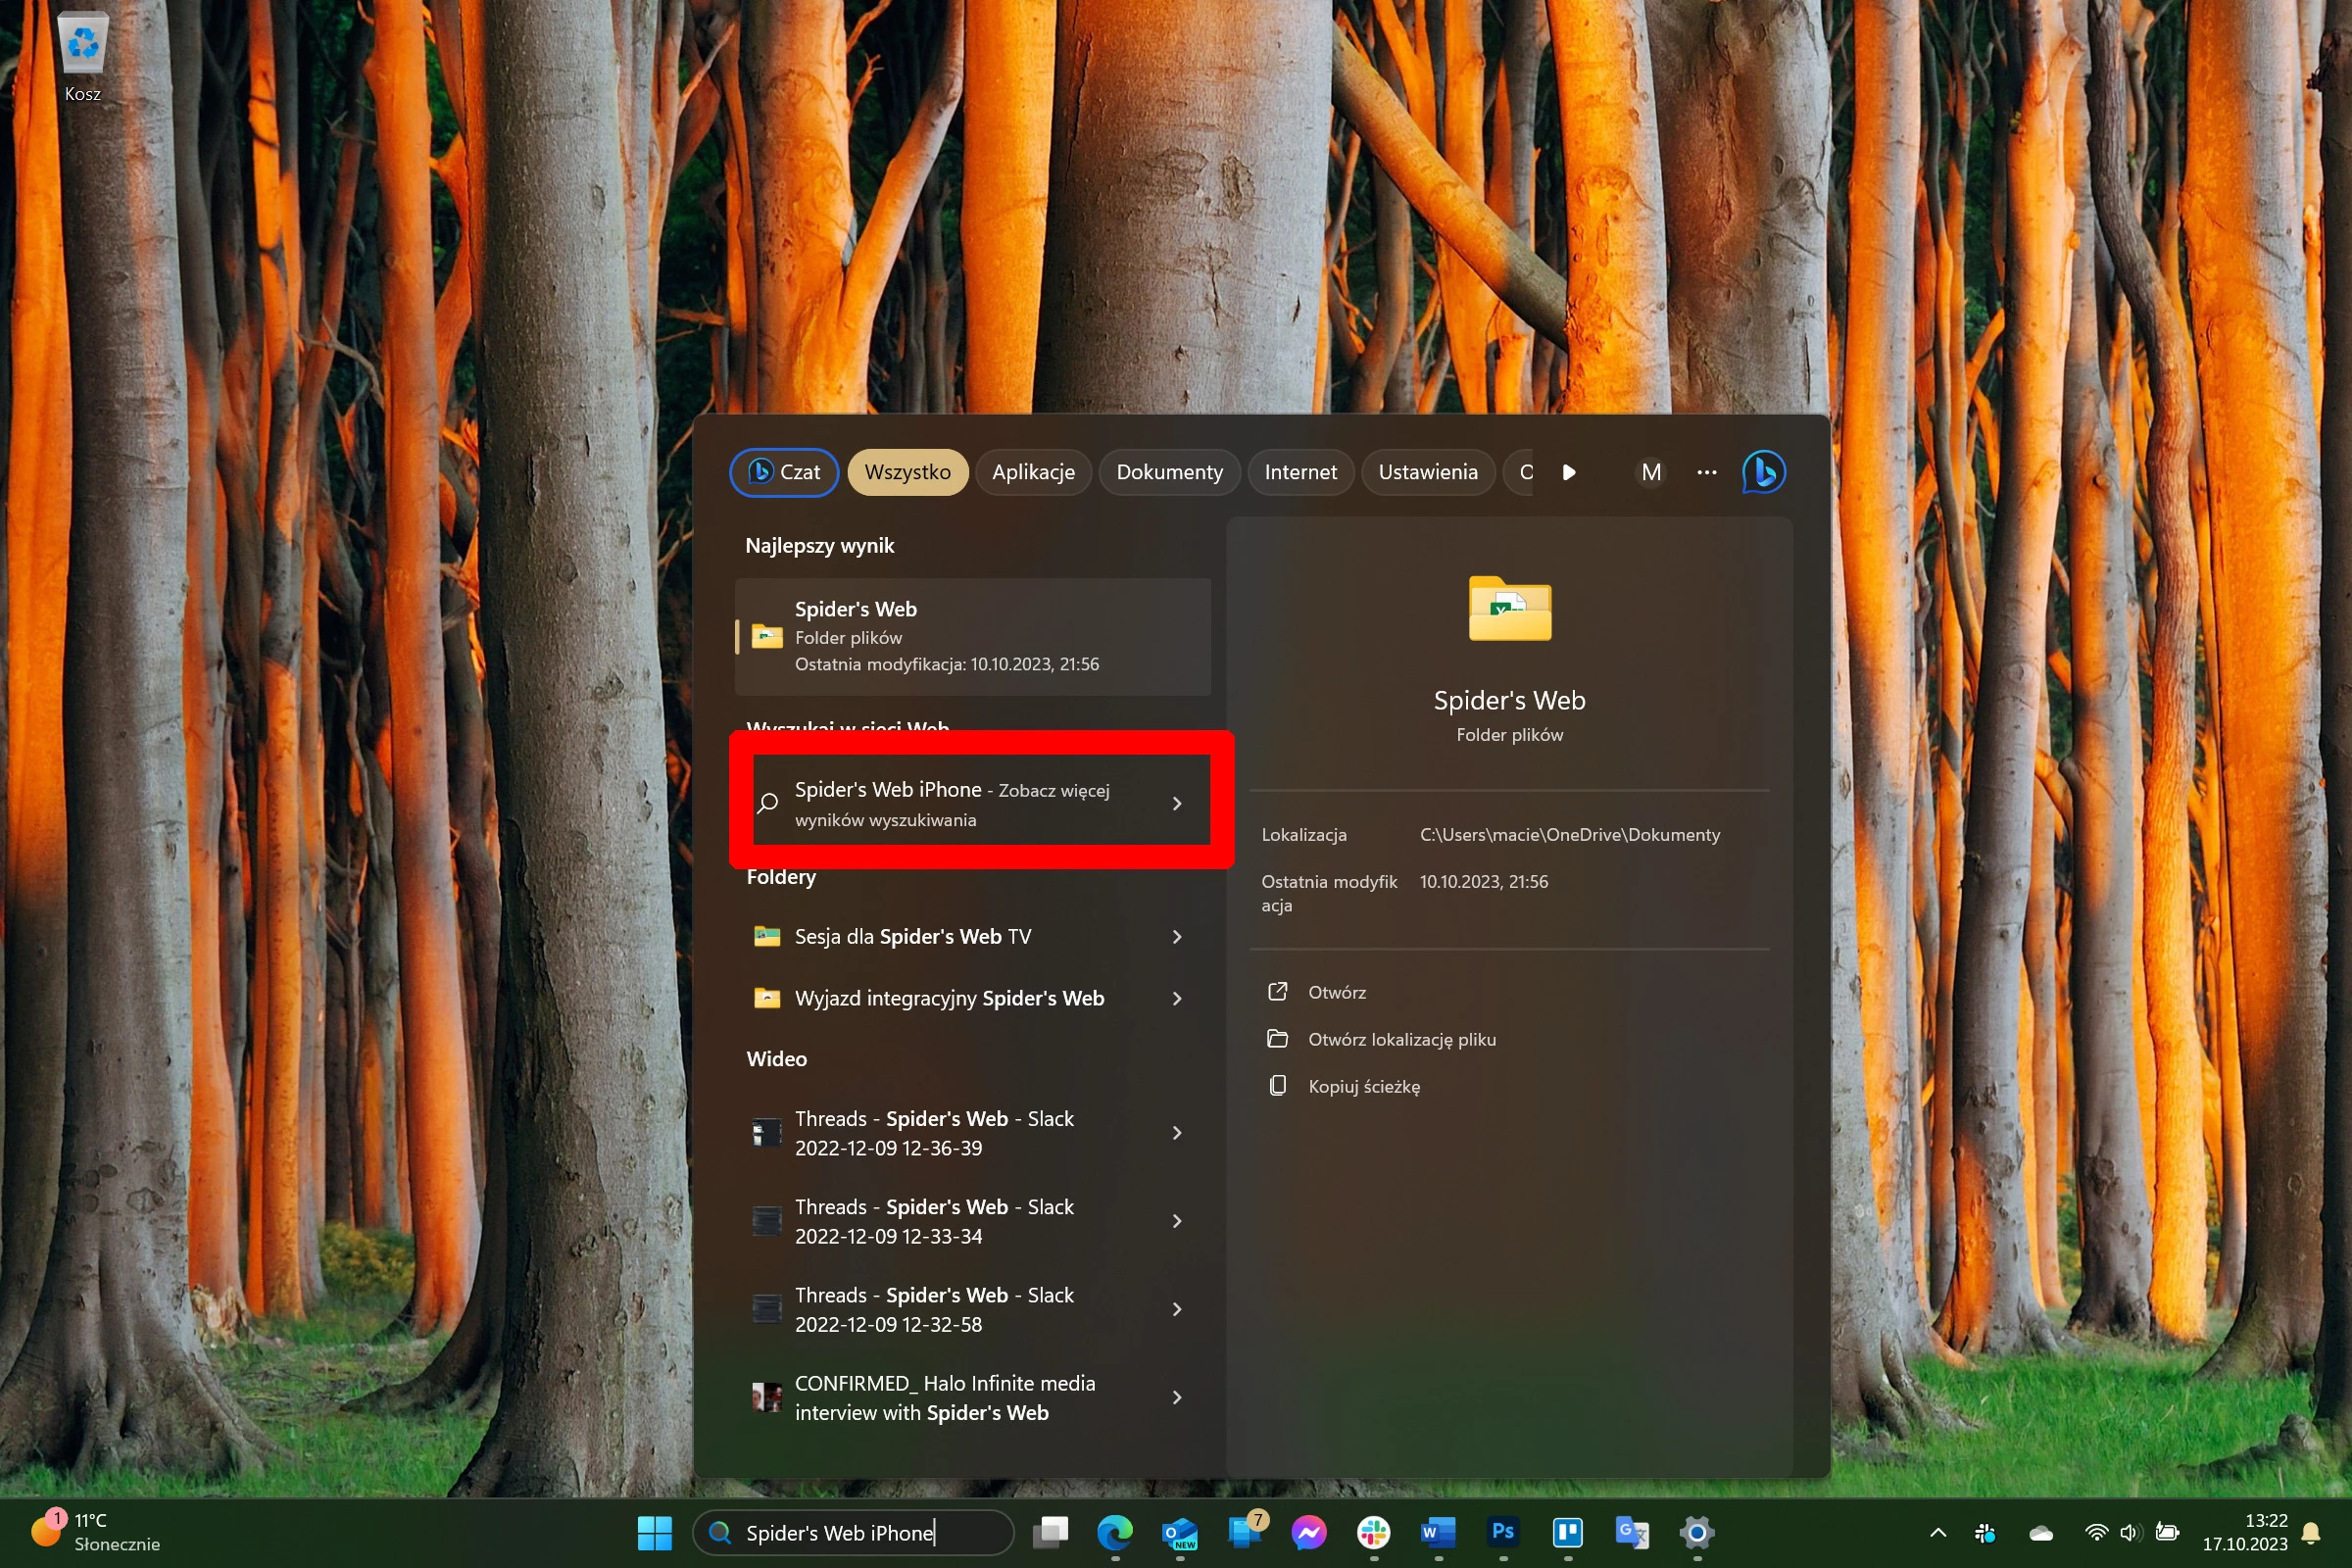Open the notifications bell icon
The image size is (2352, 1568).
coord(2312,1532)
